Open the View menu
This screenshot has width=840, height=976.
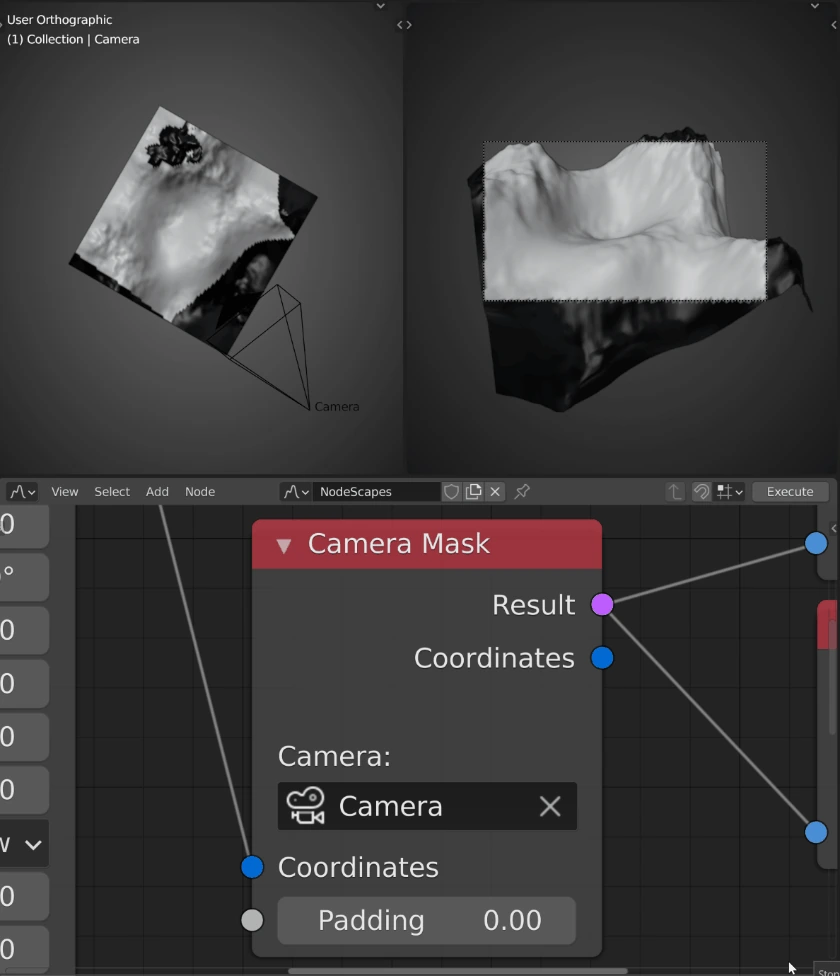point(65,492)
